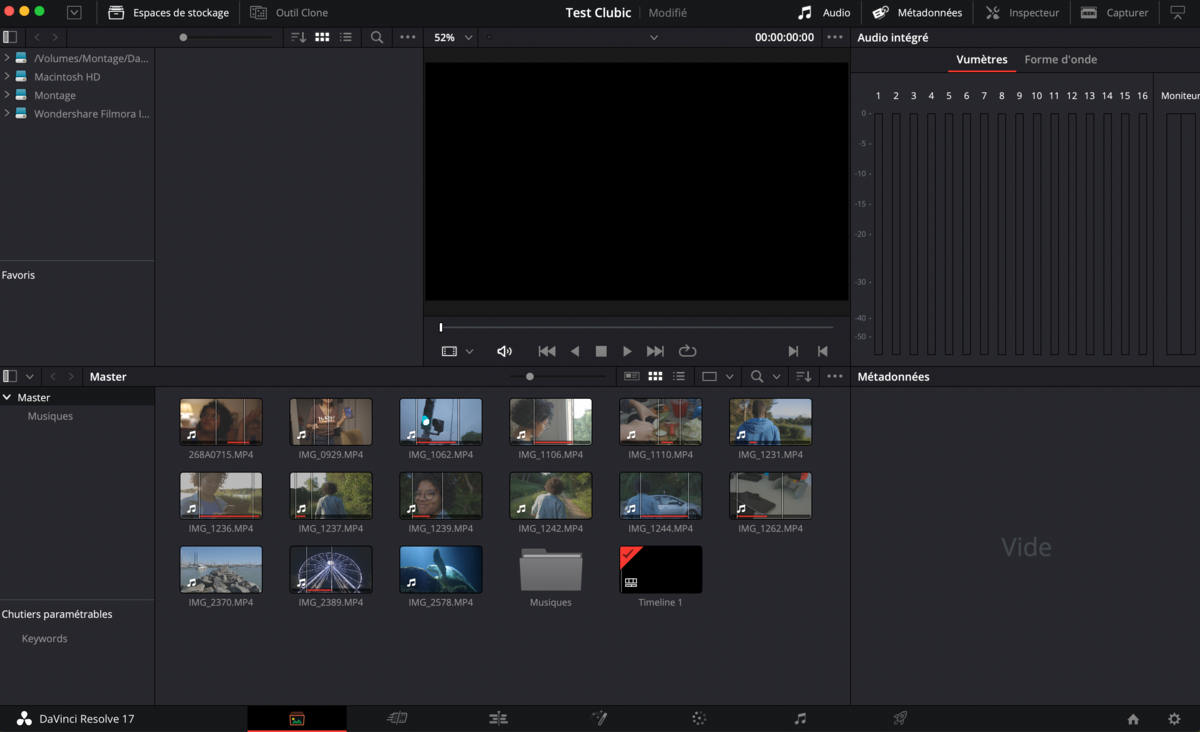Image resolution: width=1200 pixels, height=732 pixels.
Task: Click the 00:00:00:00 timecode field
Action: (784, 37)
